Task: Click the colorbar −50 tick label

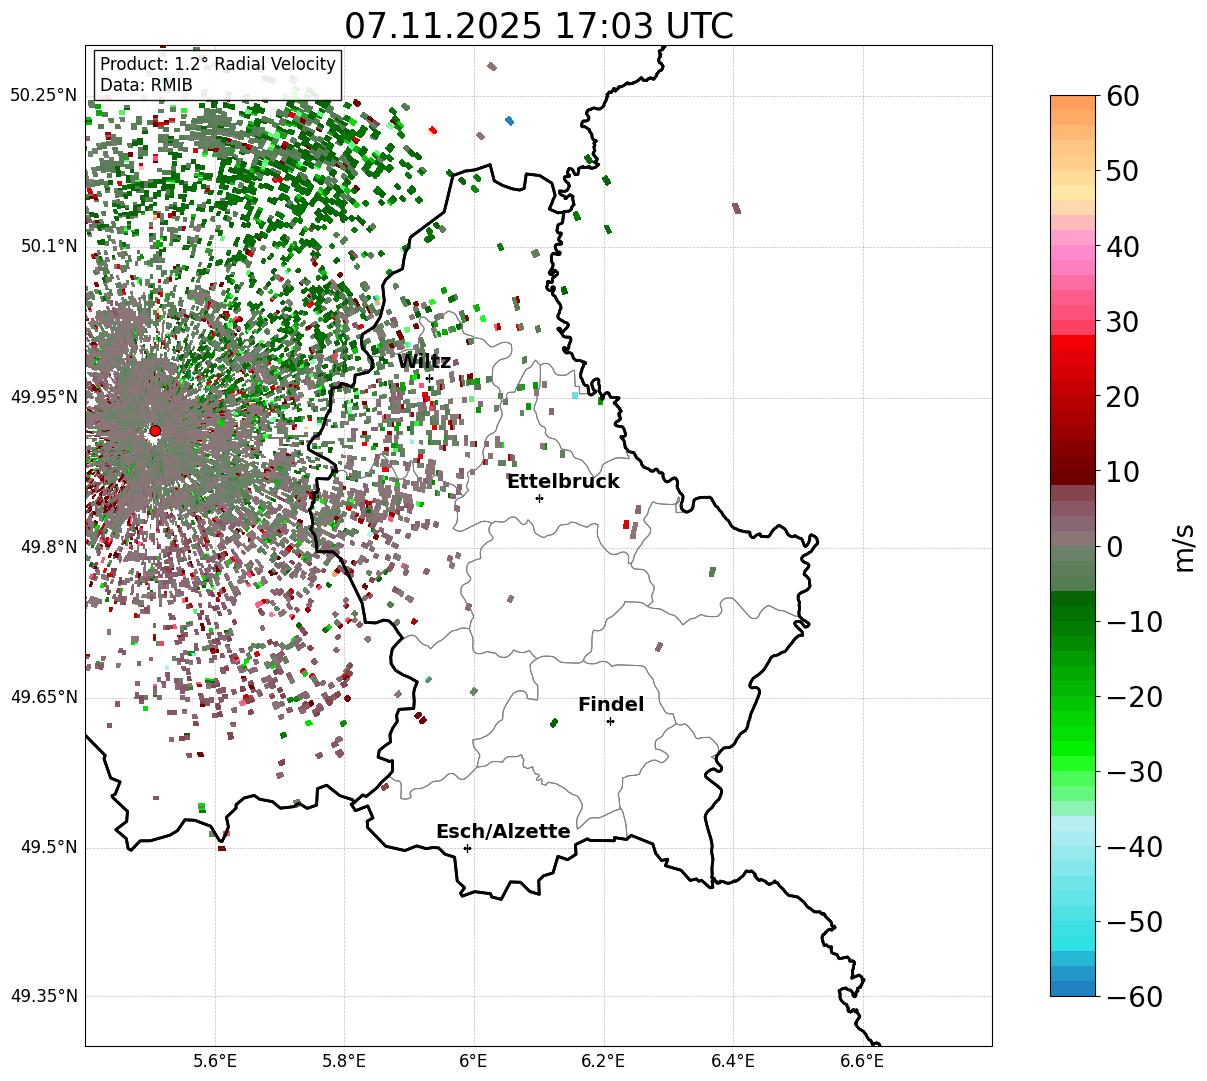Action: 1135,921
